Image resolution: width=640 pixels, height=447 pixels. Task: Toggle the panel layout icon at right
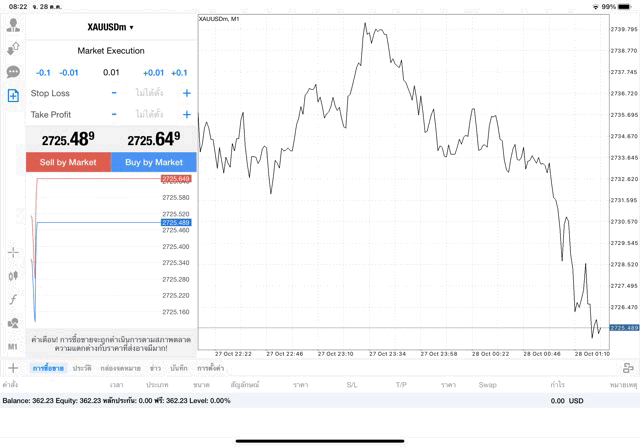[628, 368]
